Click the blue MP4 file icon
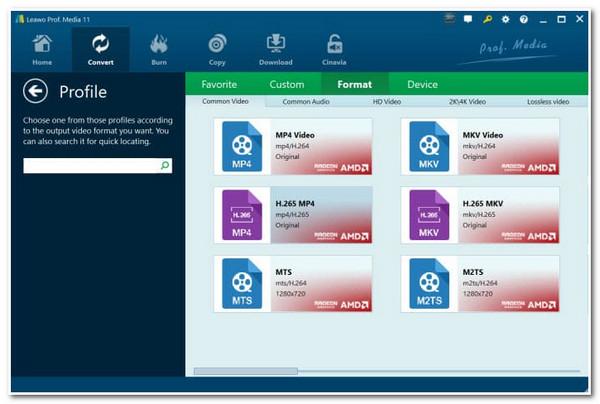 click(x=242, y=146)
